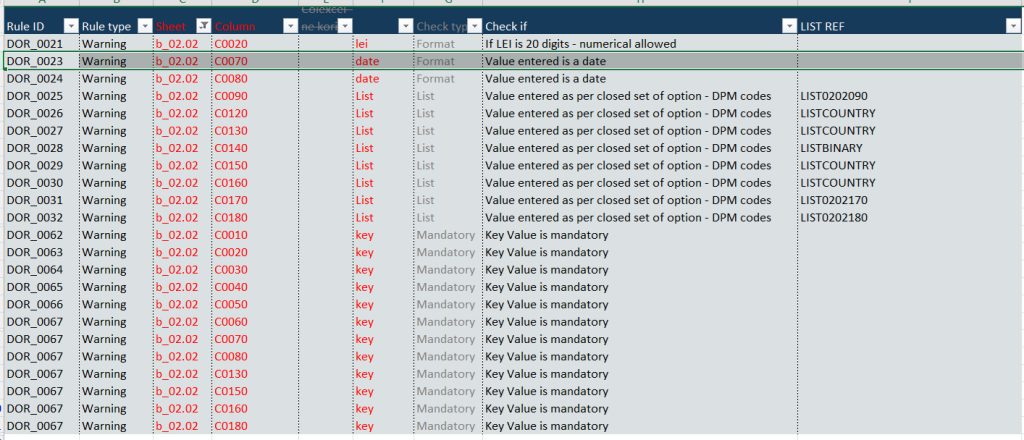Select the LIST0202170 cell
Image resolution: width=1024 pixels, height=440 pixels.
point(834,200)
